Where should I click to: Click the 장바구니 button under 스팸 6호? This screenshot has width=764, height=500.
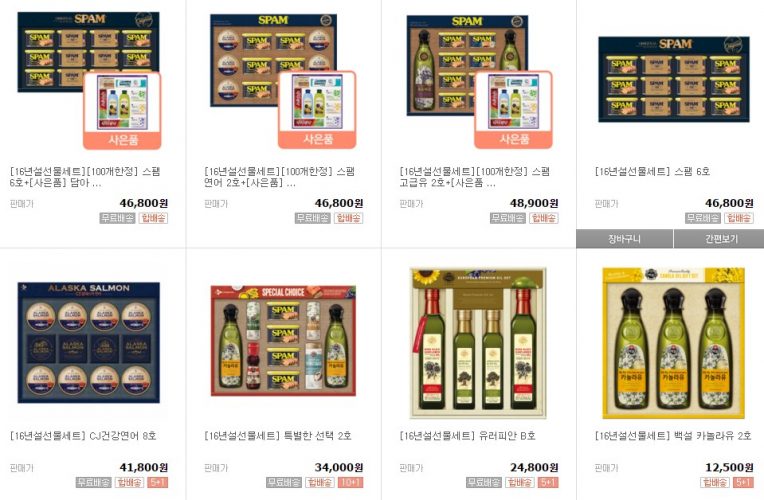point(625,239)
